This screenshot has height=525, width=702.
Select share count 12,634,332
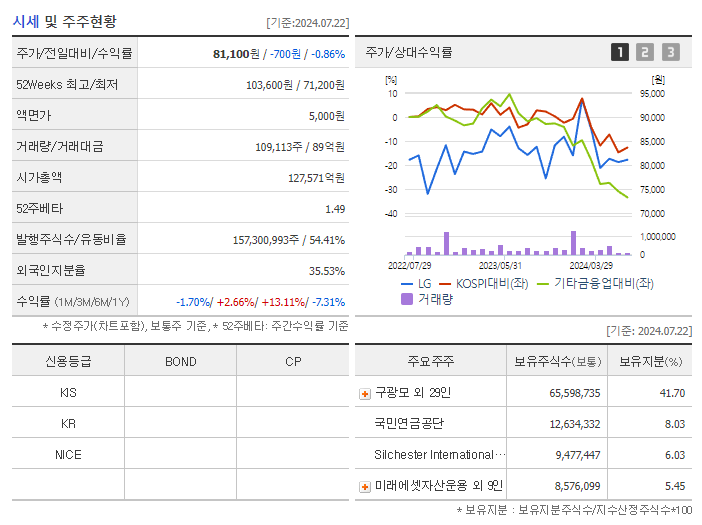click(575, 424)
